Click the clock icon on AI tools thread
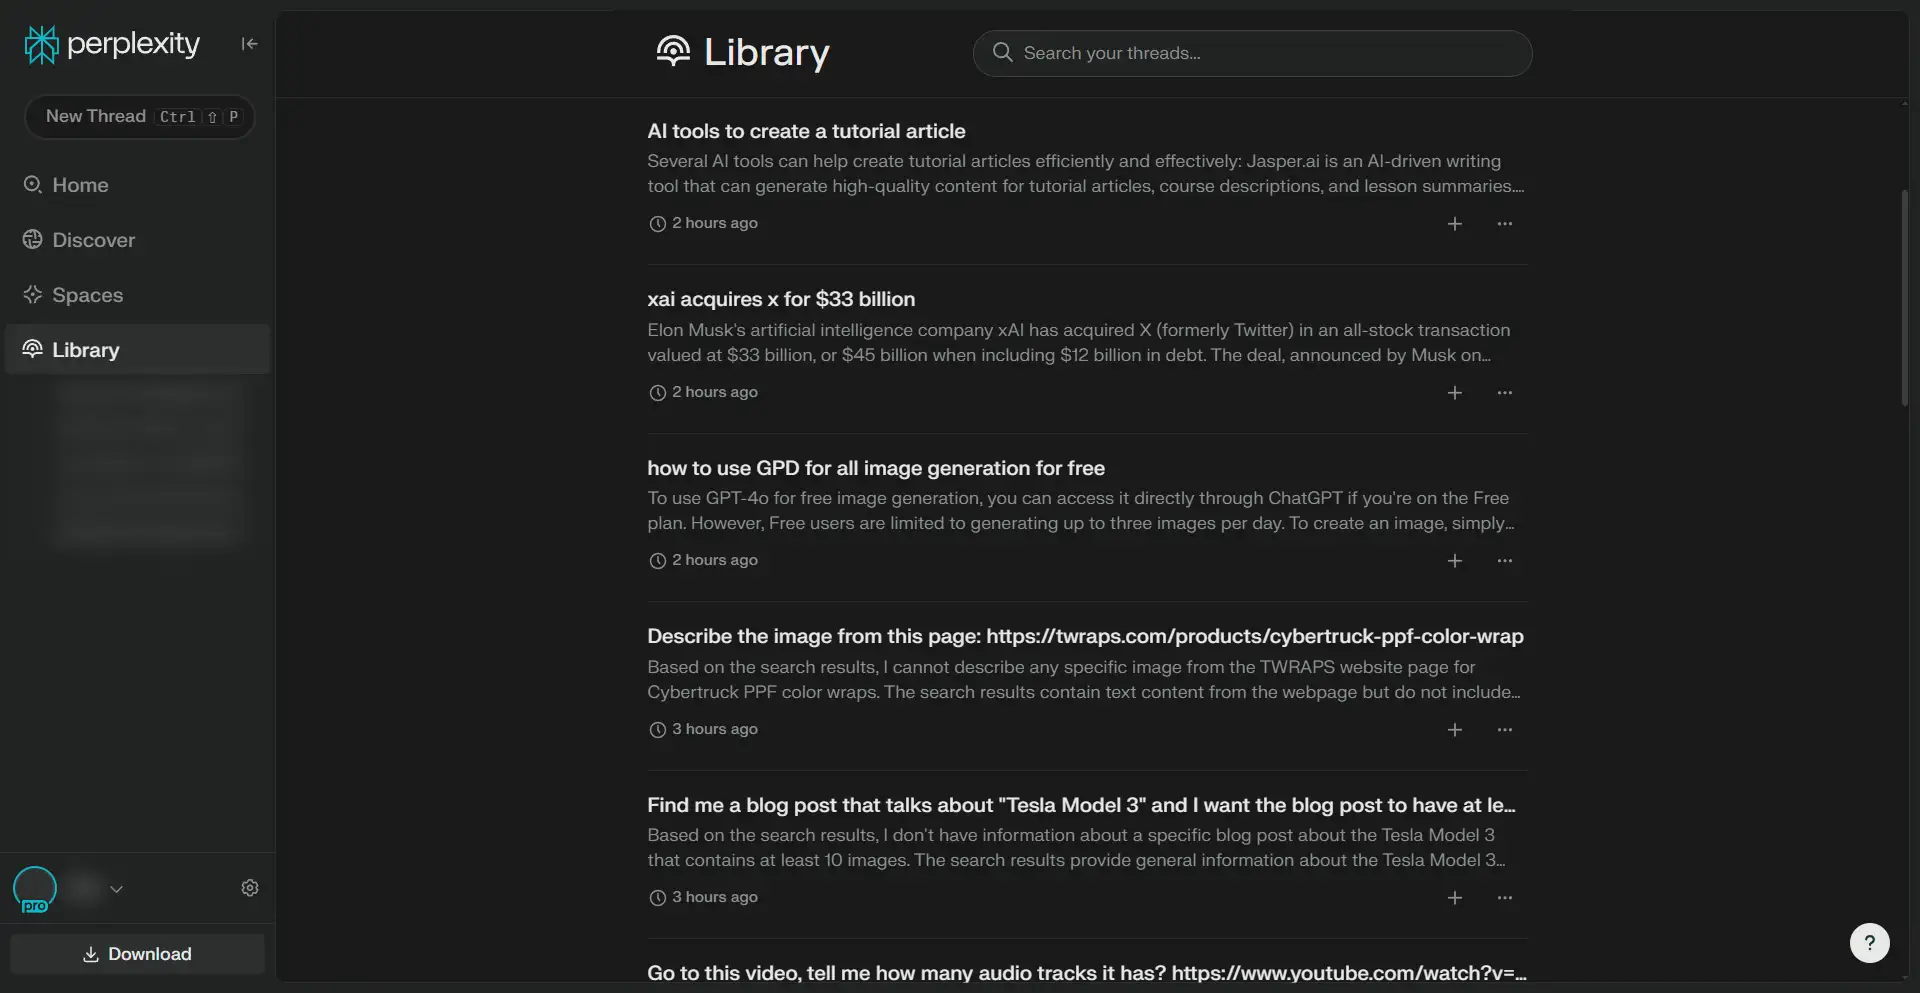This screenshot has width=1920, height=993. (x=657, y=224)
